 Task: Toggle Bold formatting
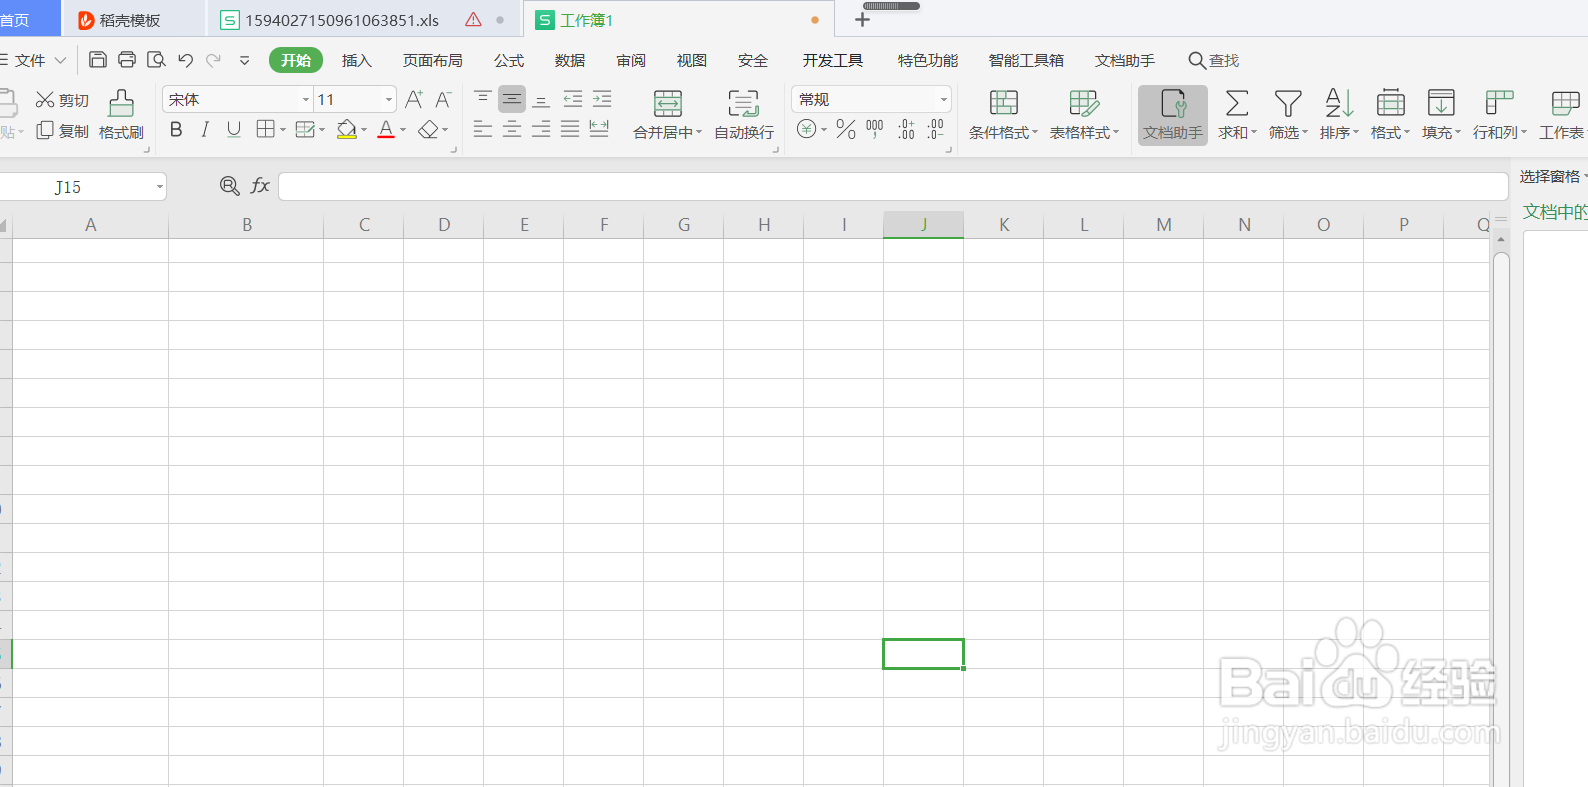pyautogui.click(x=176, y=129)
